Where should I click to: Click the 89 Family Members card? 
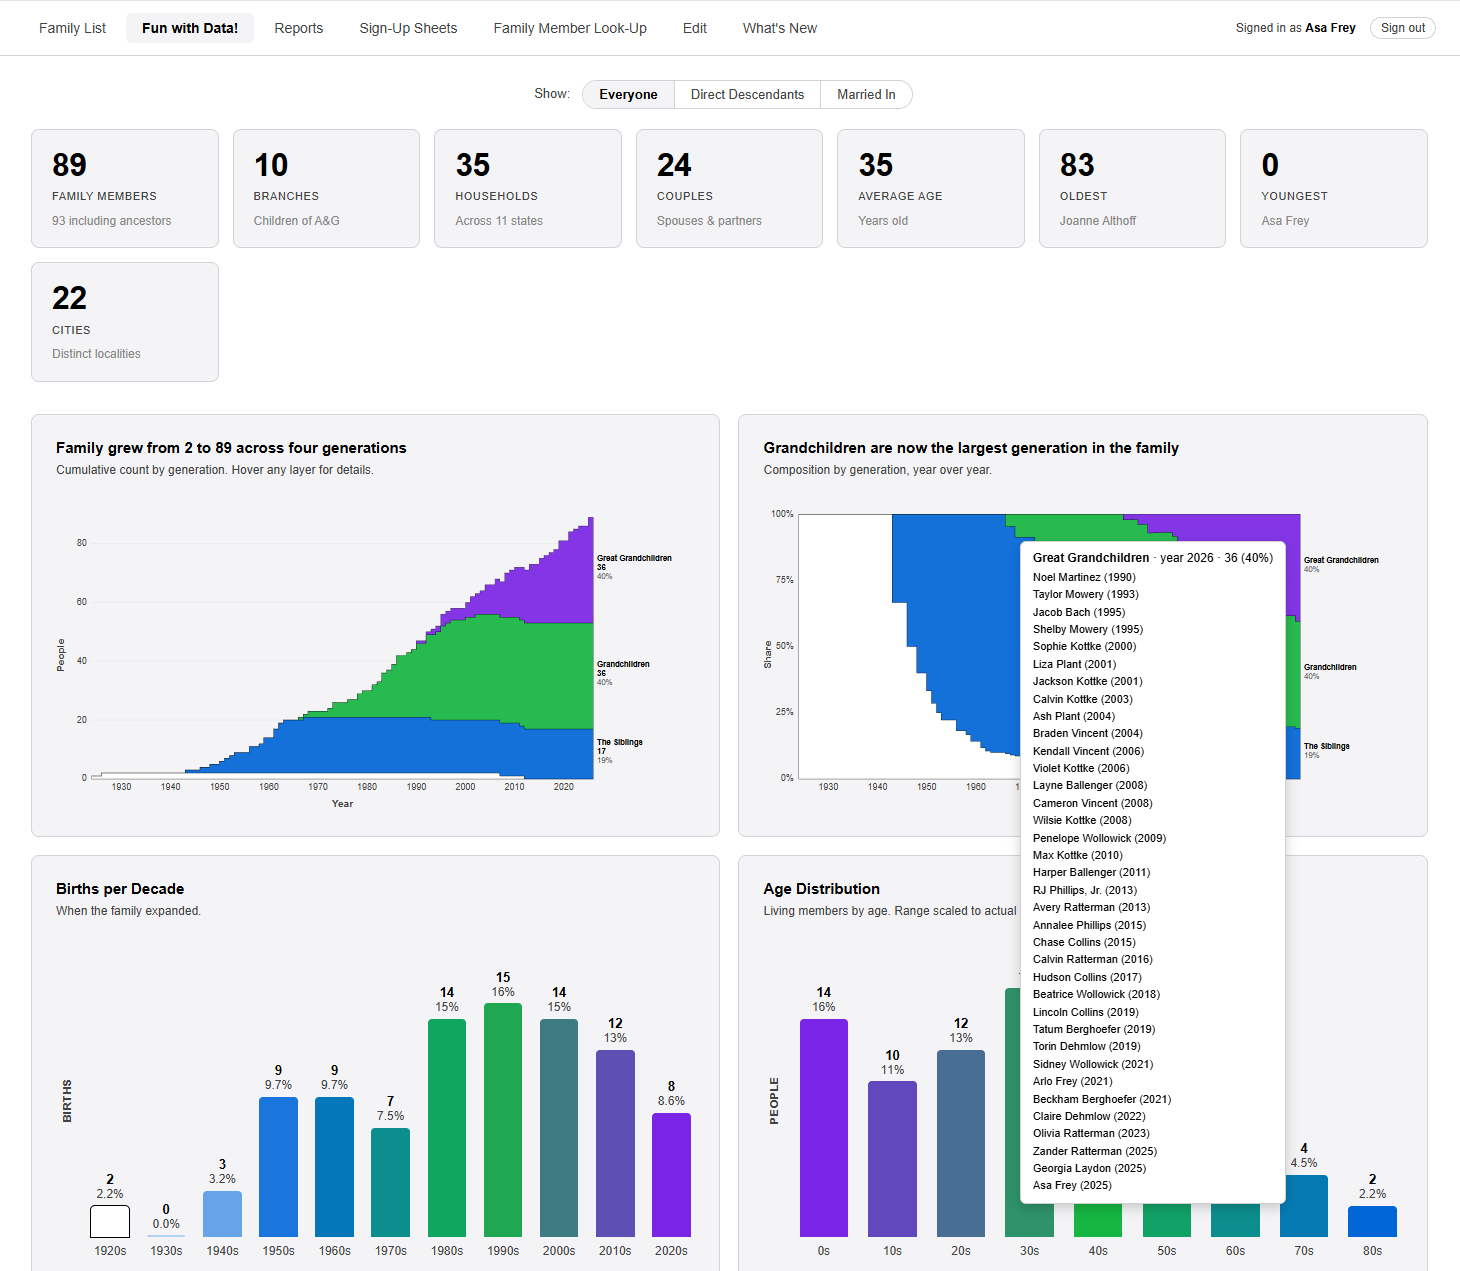[x=125, y=188]
